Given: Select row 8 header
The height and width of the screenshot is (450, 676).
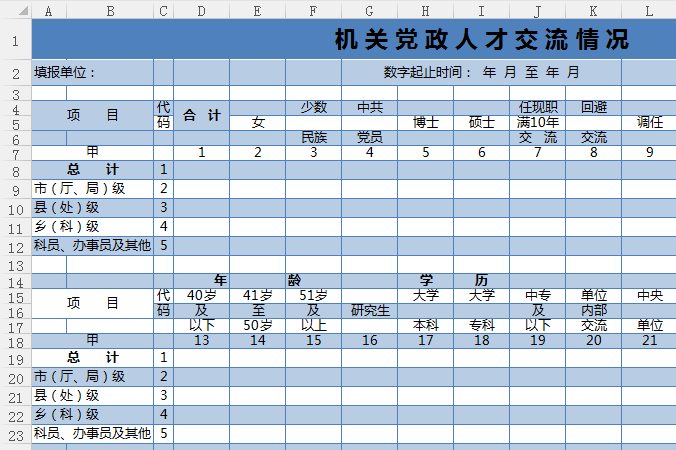Looking at the screenshot, I should (15, 169).
